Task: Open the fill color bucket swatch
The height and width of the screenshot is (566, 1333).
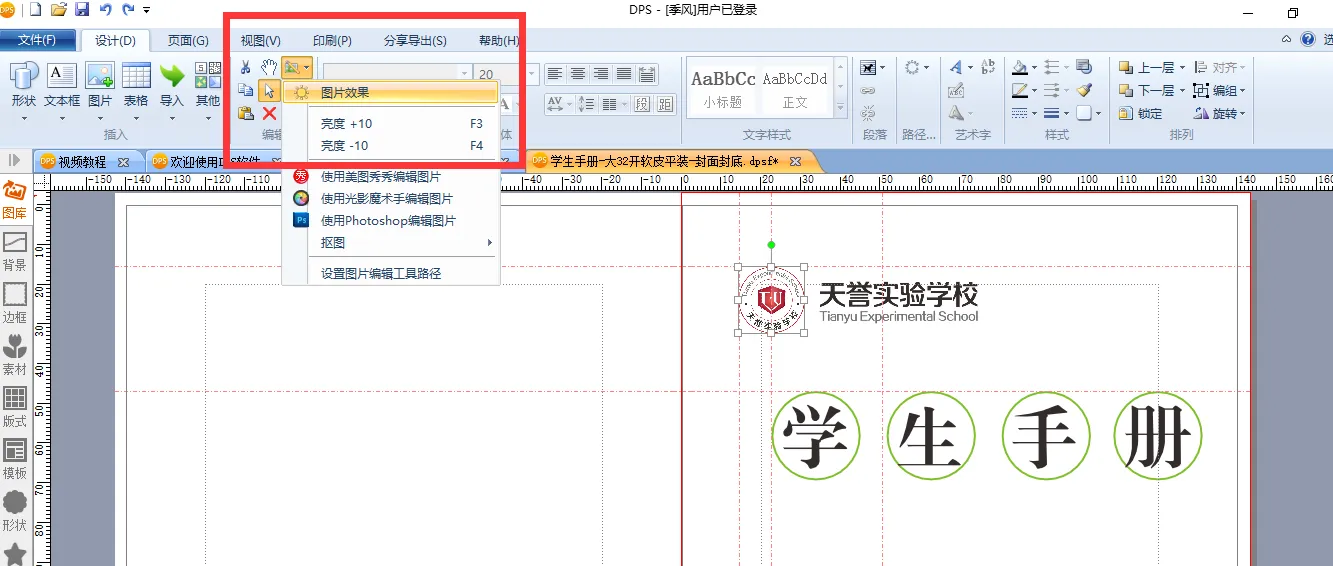Action: [x=1019, y=68]
